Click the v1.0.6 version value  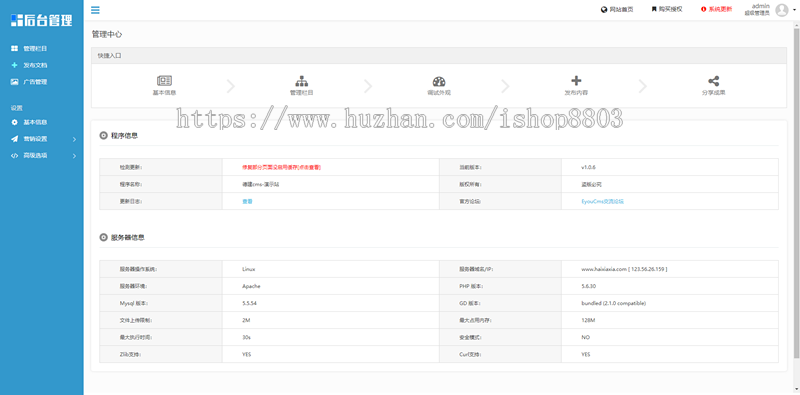(588, 167)
